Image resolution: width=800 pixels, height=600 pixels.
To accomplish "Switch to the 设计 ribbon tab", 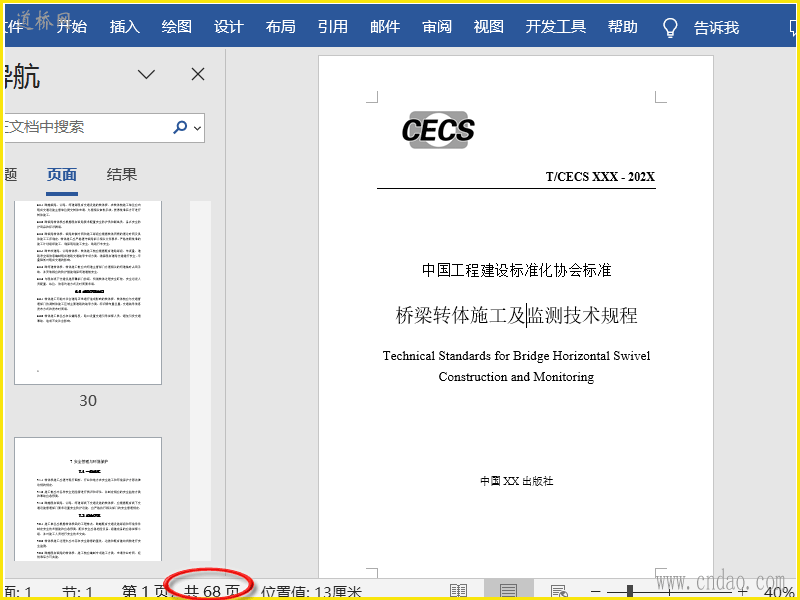I will (x=229, y=27).
